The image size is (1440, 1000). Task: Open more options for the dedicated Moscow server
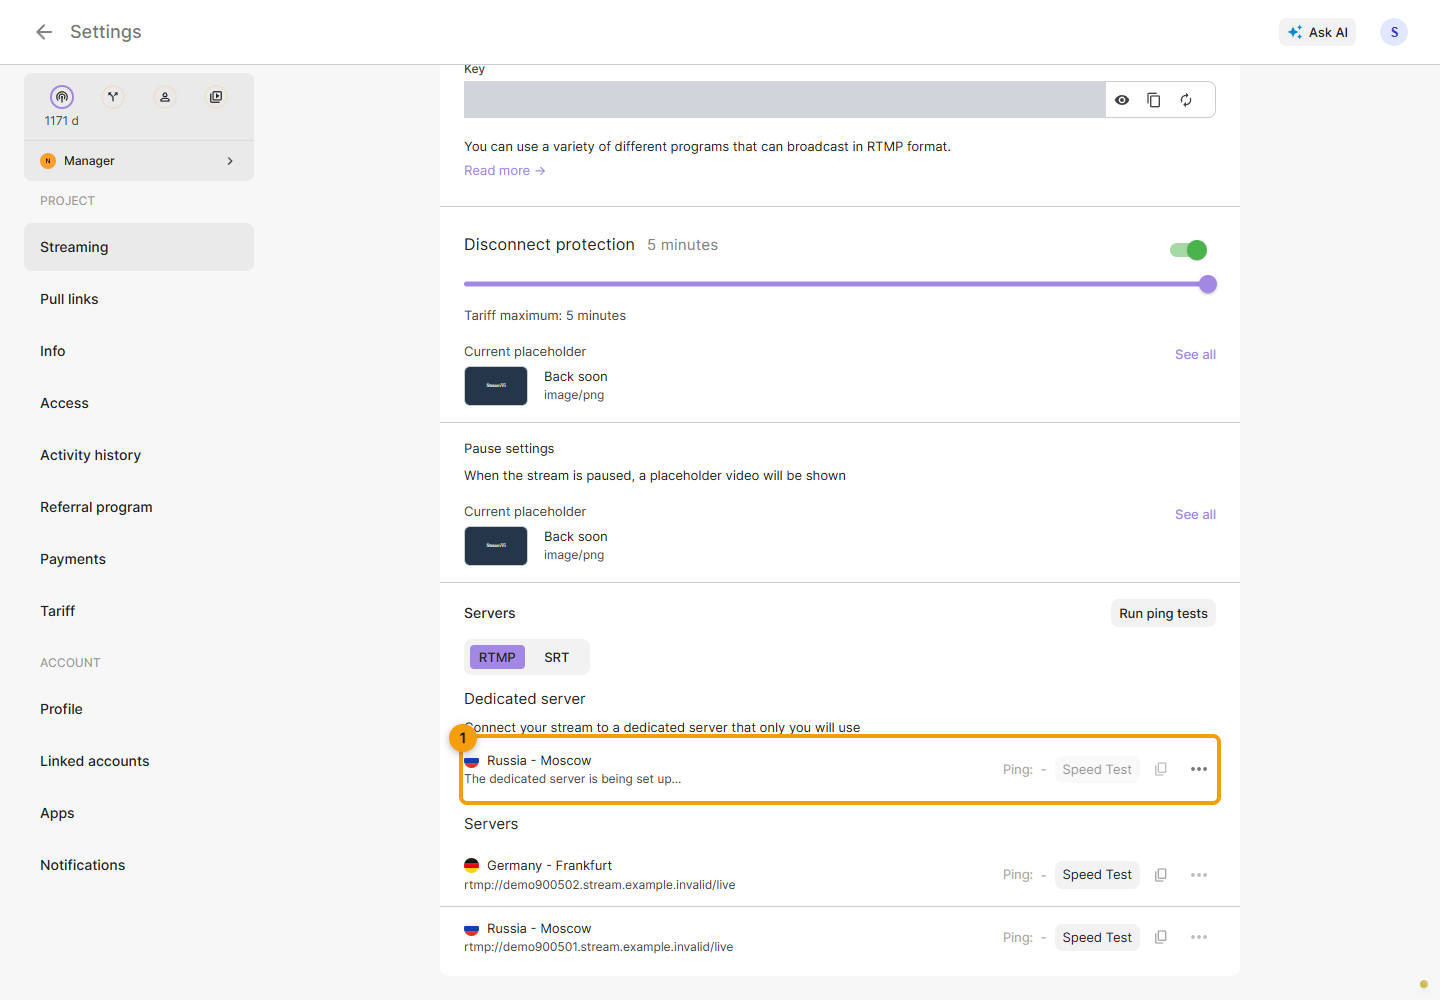1199,769
